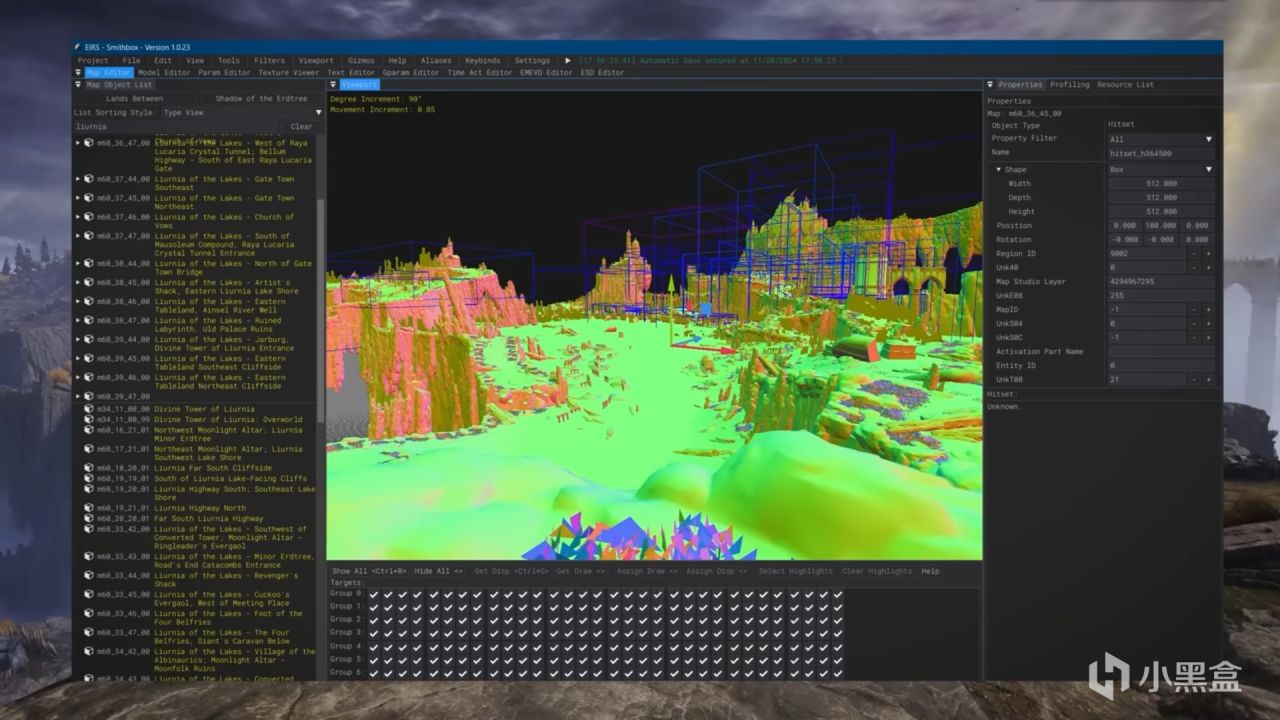The width and height of the screenshot is (1280, 720).
Task: Click the map cube icon for m60_17_21_01
Action: 89,450
